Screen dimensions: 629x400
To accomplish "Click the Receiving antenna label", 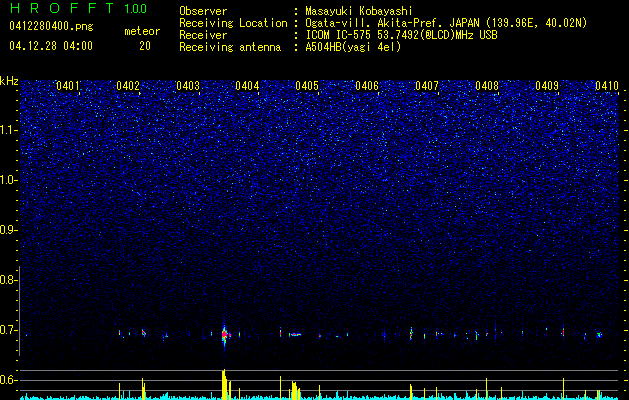I will pyautogui.click(x=230, y=47).
